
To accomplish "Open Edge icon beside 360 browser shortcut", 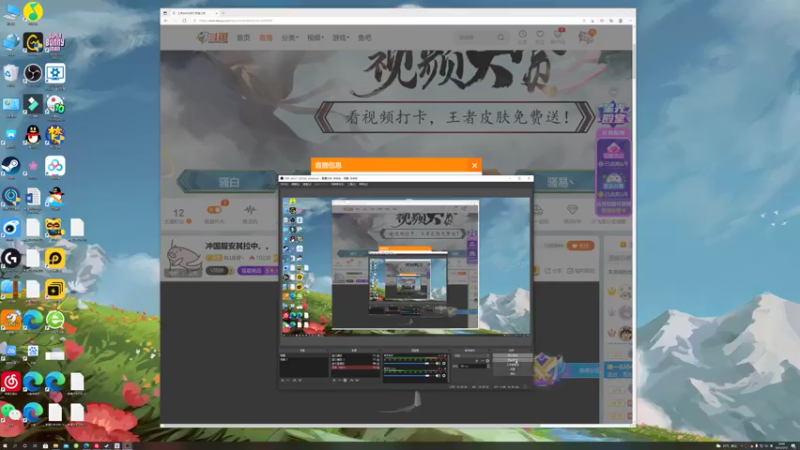I will (x=33, y=320).
